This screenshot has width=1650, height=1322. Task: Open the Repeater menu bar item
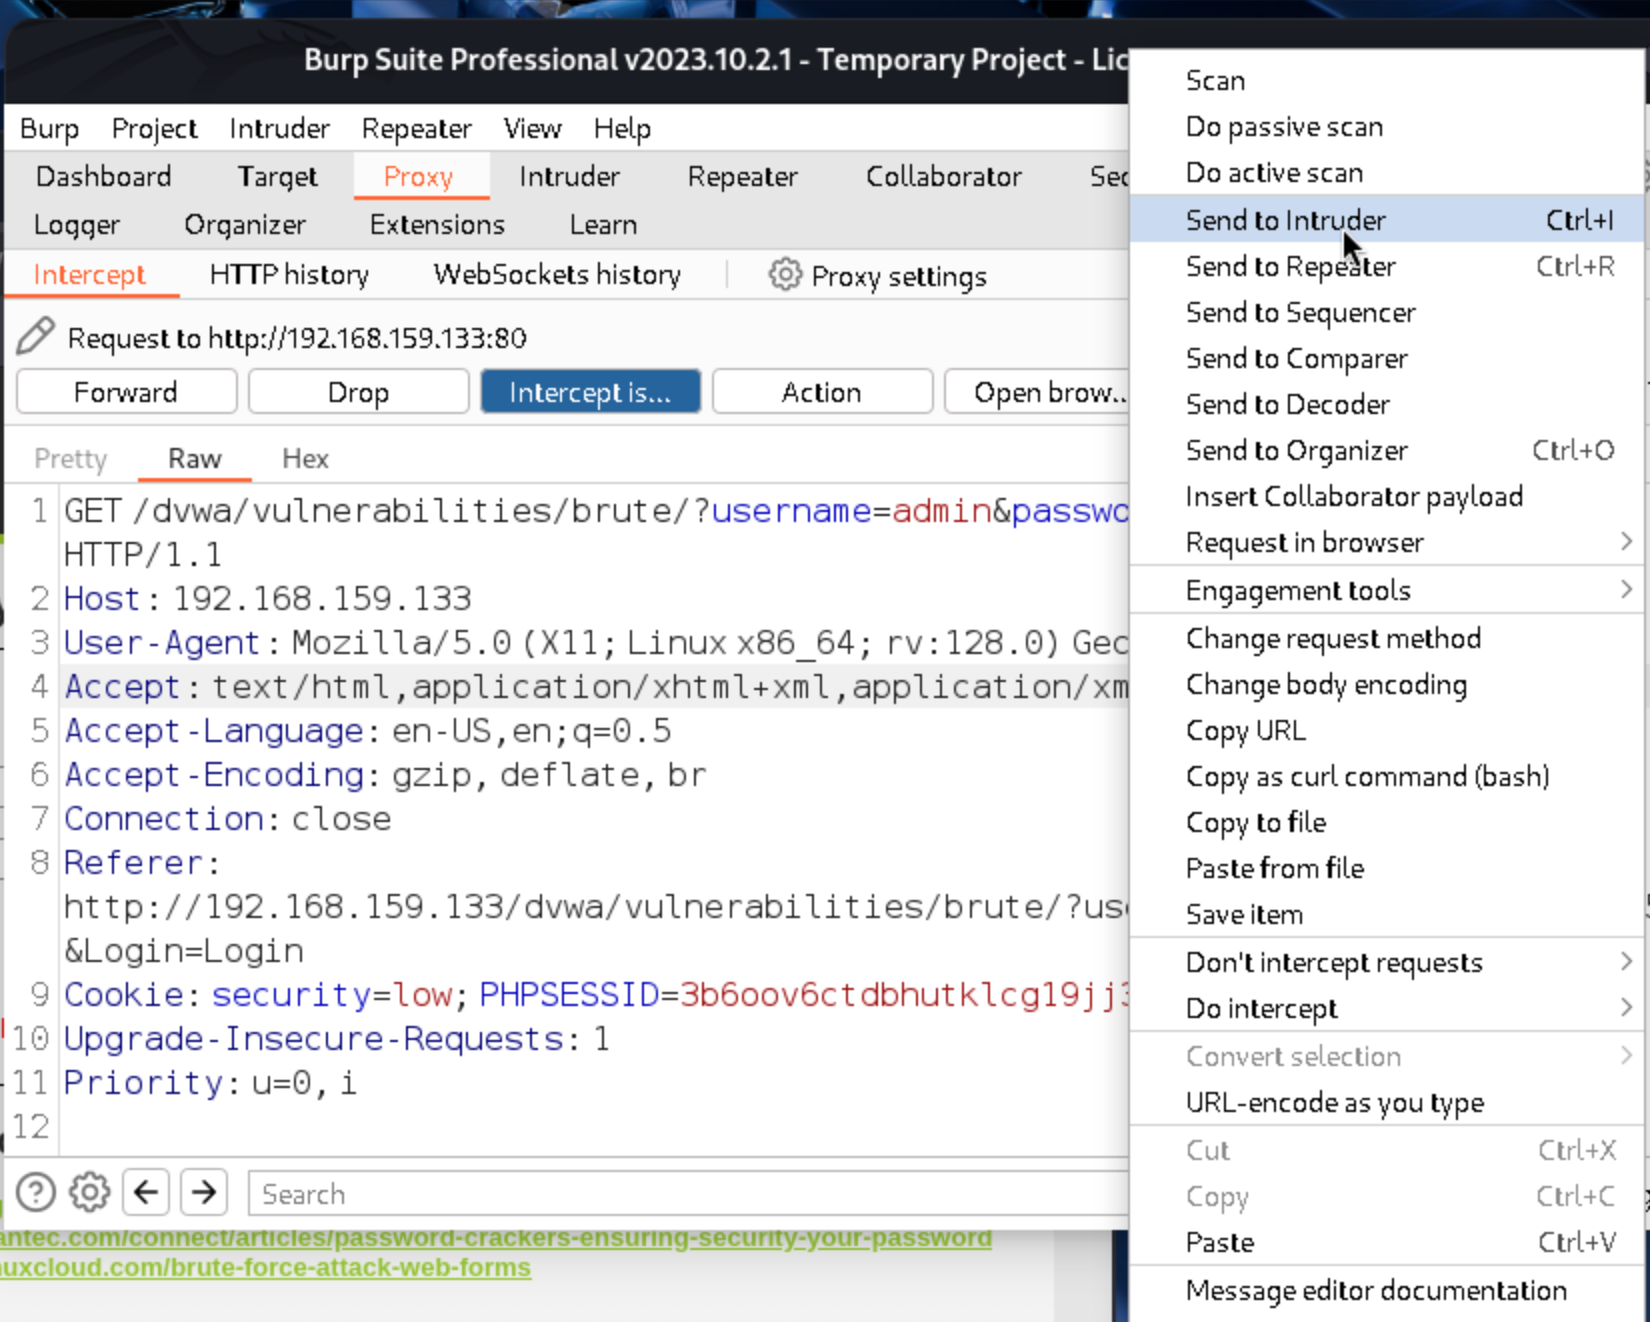(x=416, y=129)
